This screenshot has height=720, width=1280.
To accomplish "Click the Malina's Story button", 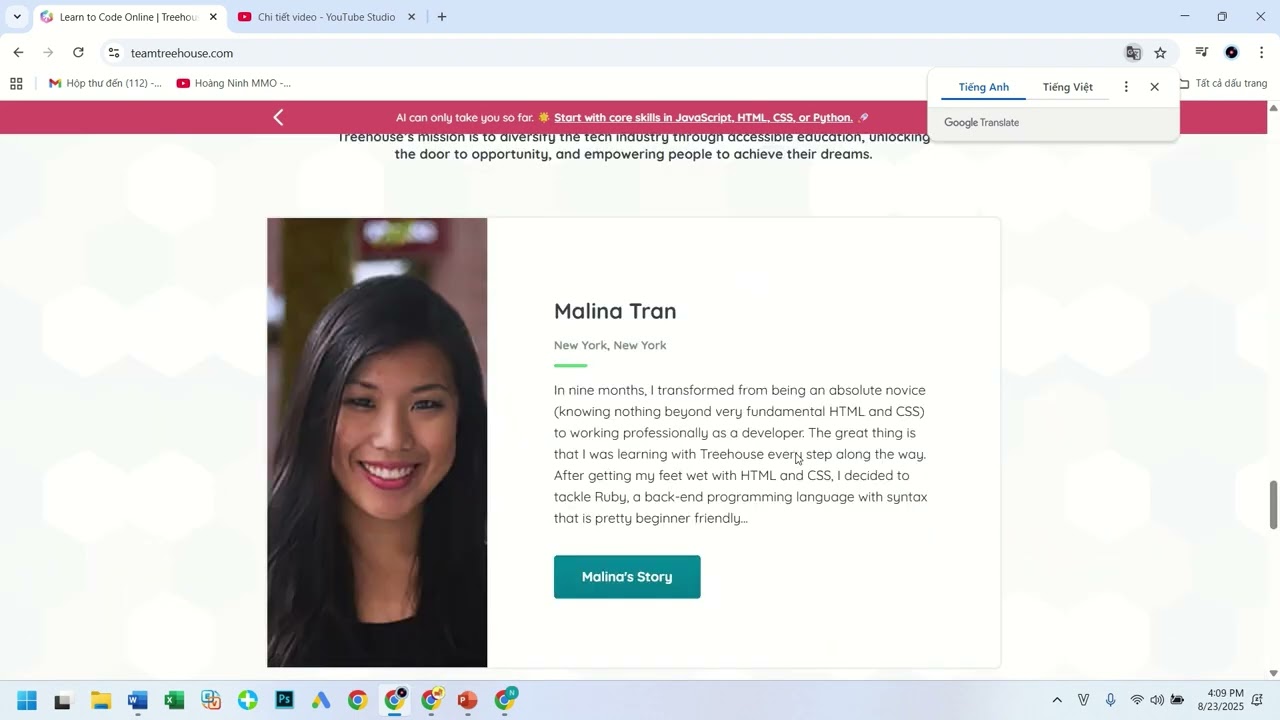I will tap(627, 577).
